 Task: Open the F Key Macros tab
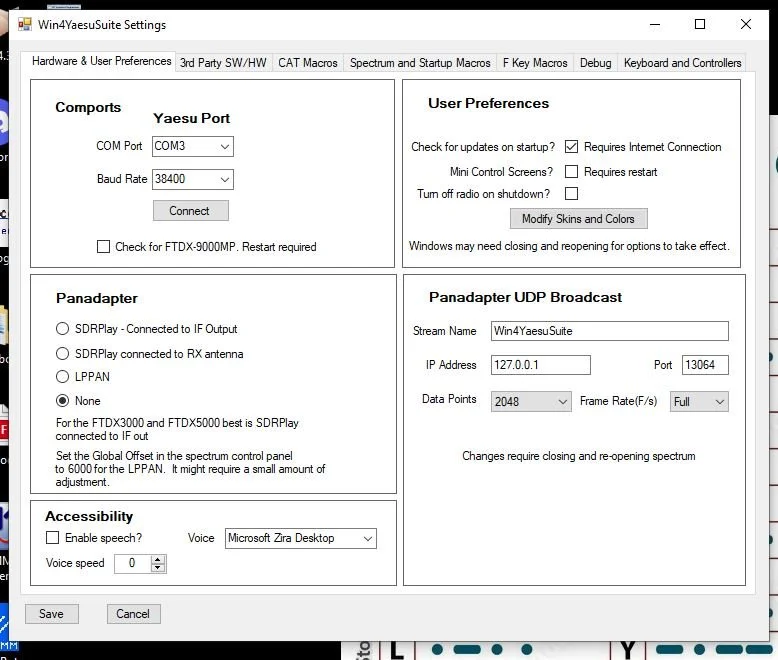tap(535, 63)
